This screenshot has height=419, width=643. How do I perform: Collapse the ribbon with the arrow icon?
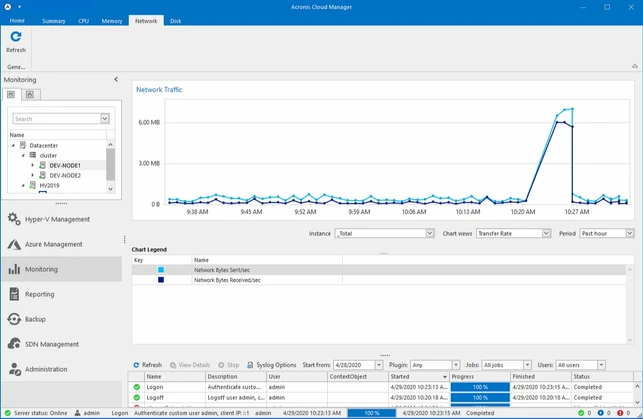point(635,66)
